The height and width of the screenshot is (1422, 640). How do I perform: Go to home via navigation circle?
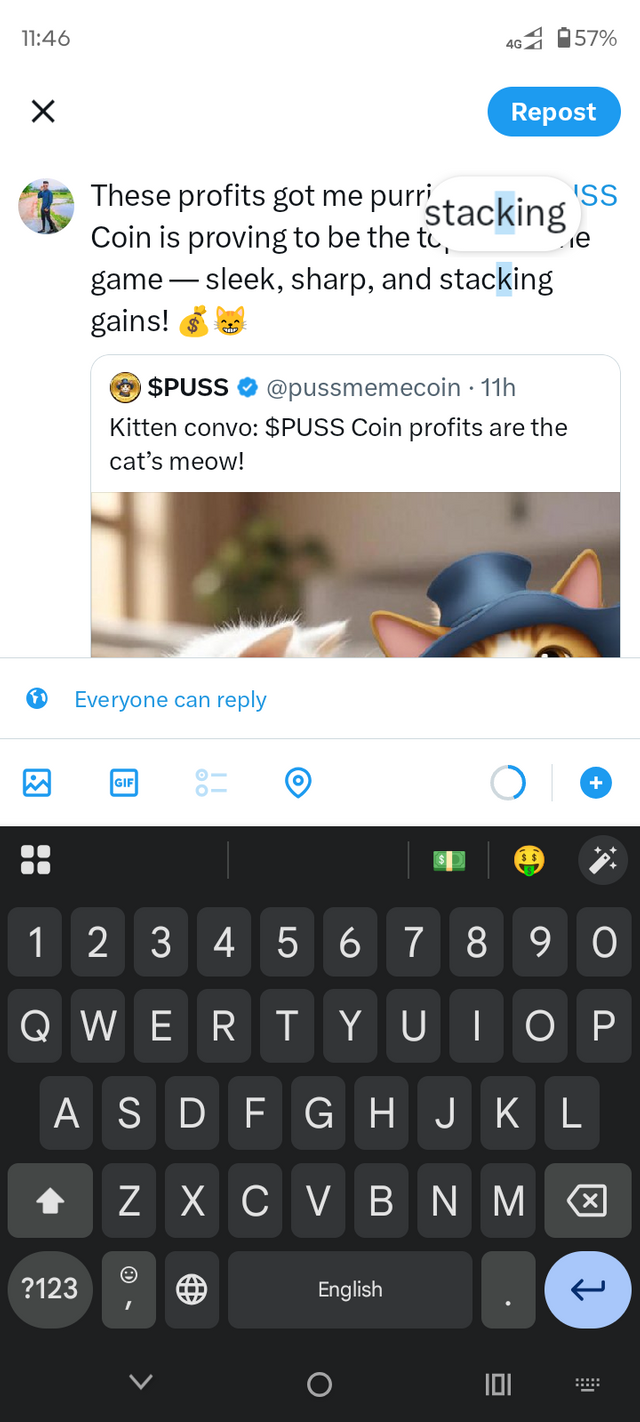coord(319,1384)
